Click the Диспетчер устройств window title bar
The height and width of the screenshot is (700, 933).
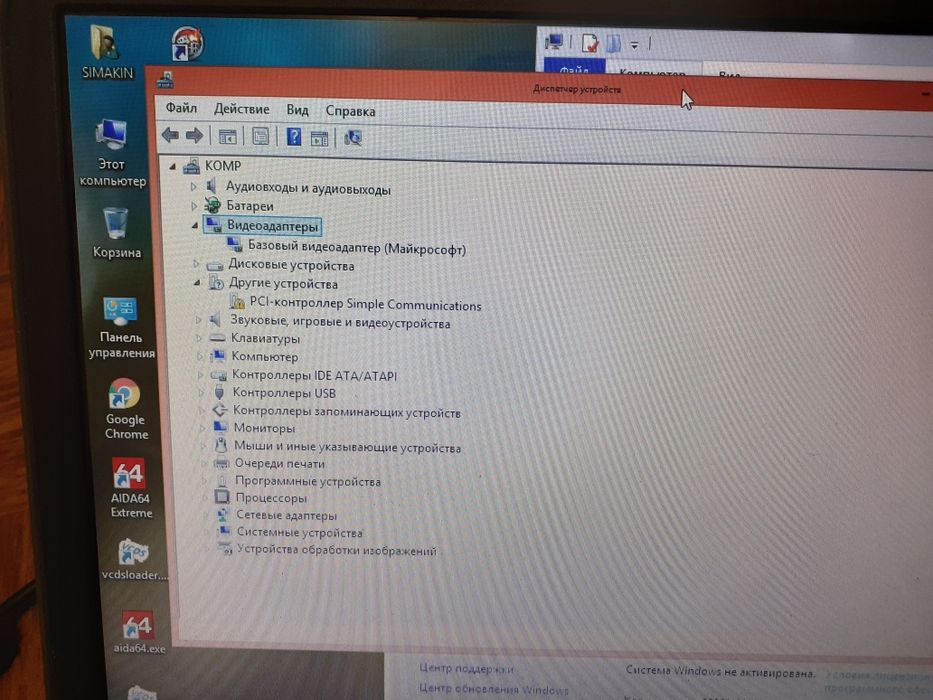[x=576, y=89]
